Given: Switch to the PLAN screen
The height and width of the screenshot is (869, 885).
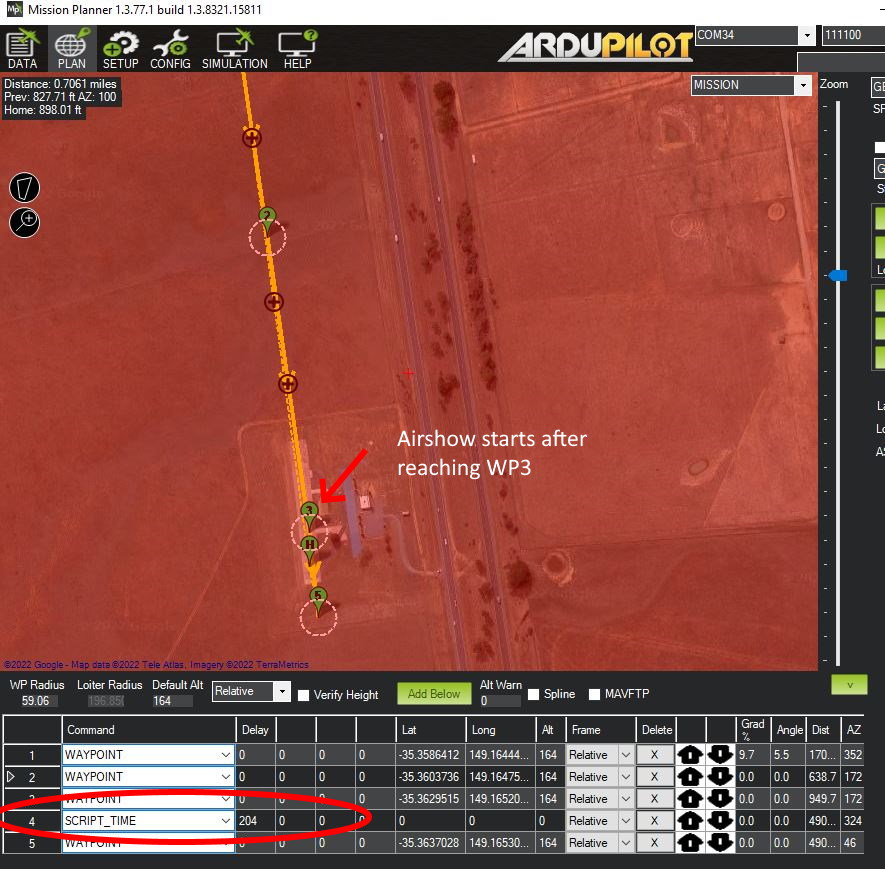Looking at the screenshot, I should pyautogui.click(x=71, y=49).
